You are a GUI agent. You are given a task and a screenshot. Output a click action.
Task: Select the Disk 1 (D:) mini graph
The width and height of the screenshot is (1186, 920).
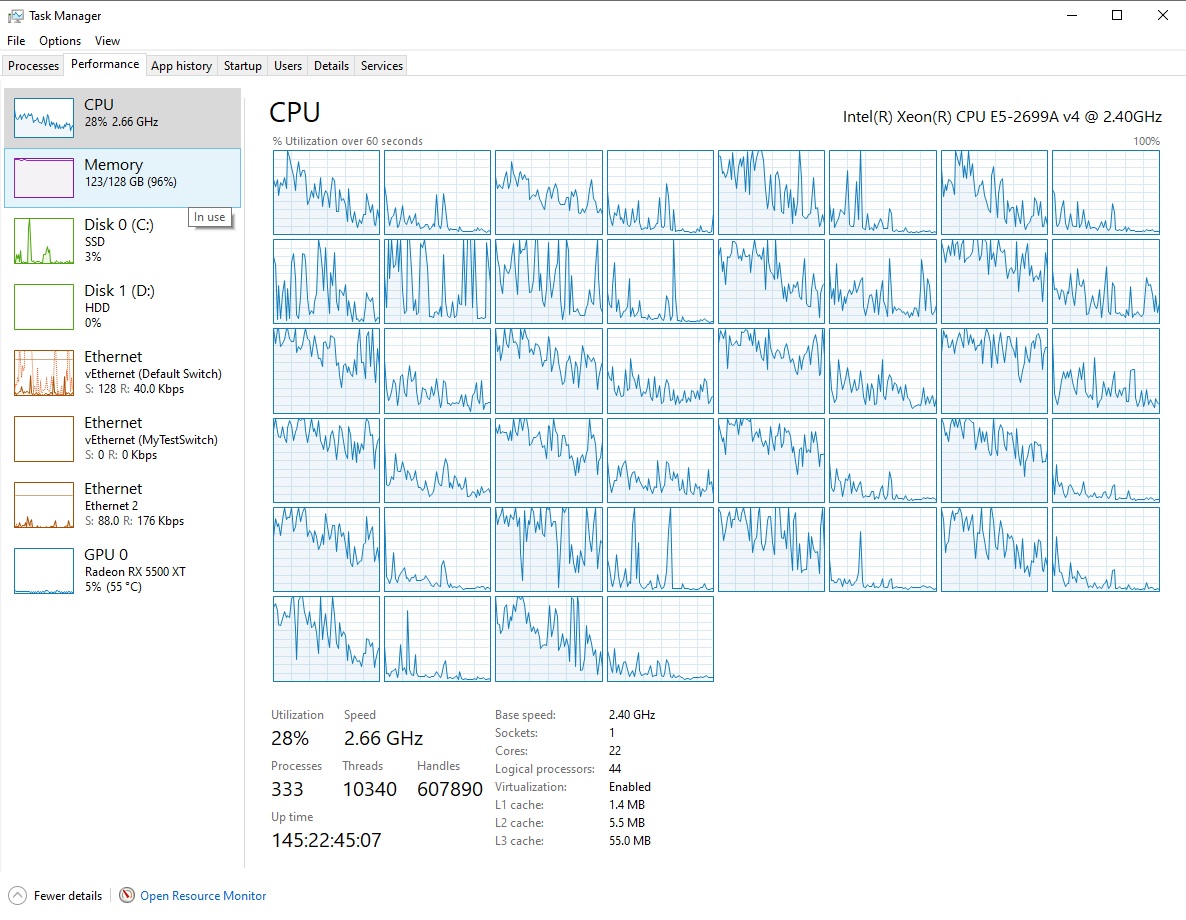pyautogui.click(x=44, y=306)
